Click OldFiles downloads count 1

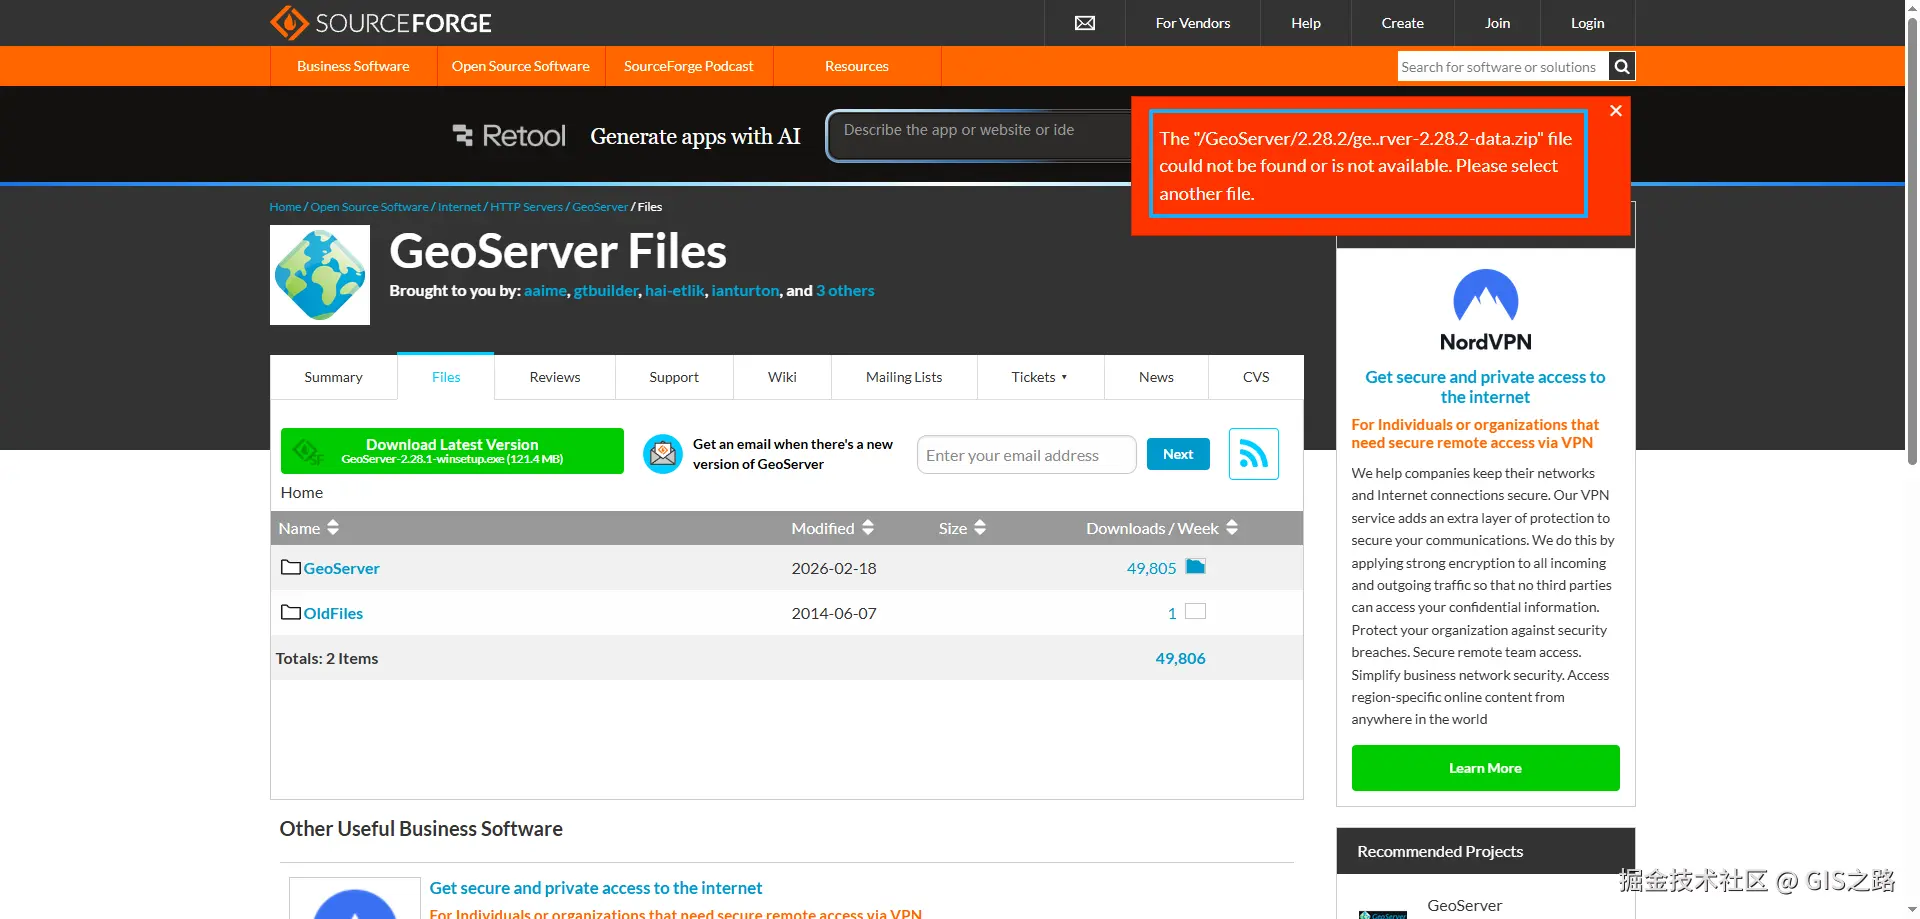[x=1172, y=613]
